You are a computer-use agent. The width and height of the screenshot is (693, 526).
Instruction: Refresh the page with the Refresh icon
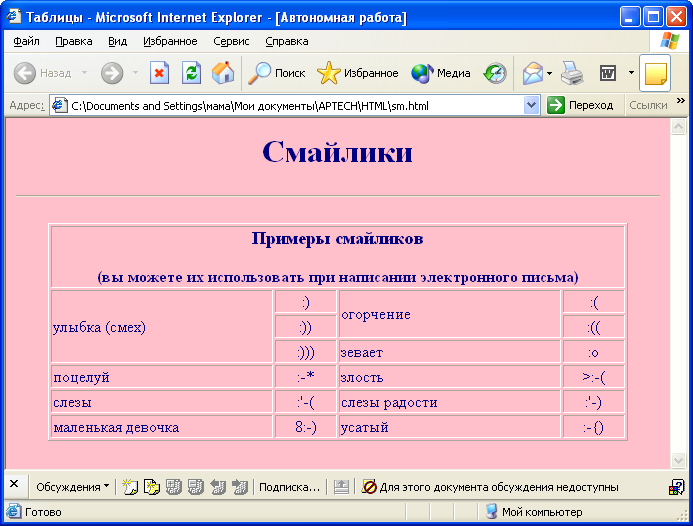pos(191,73)
